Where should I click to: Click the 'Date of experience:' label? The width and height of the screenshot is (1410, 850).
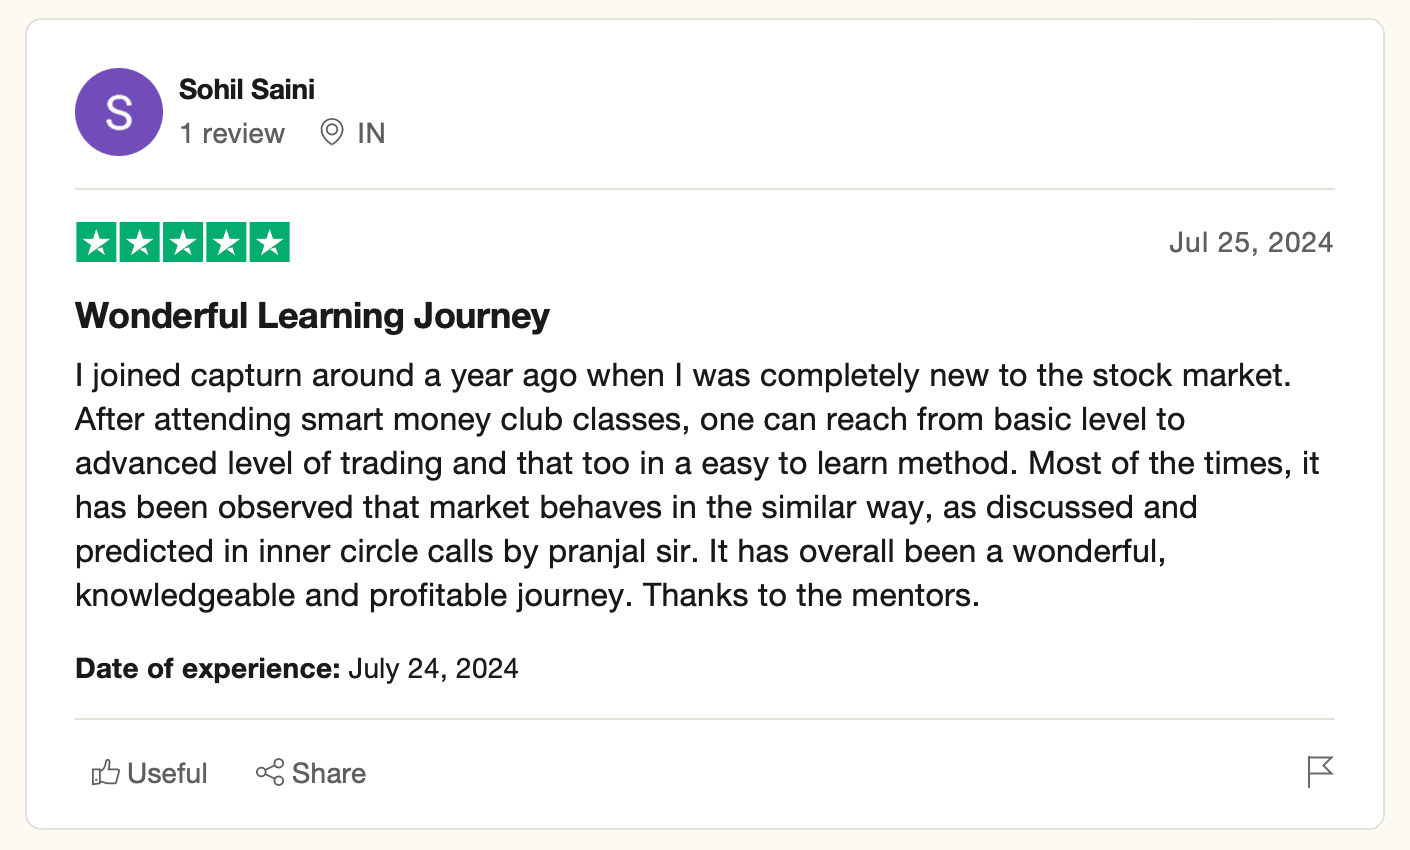208,668
